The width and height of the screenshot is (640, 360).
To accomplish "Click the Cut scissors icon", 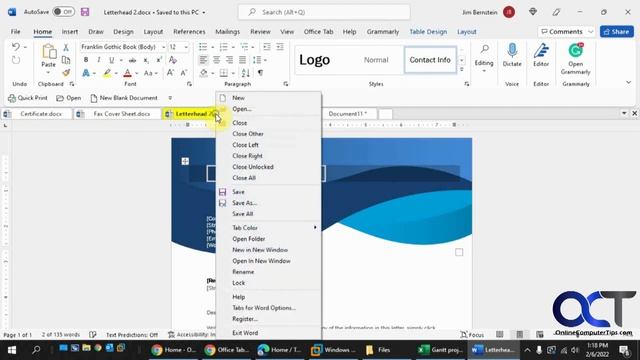I will point(66,48).
